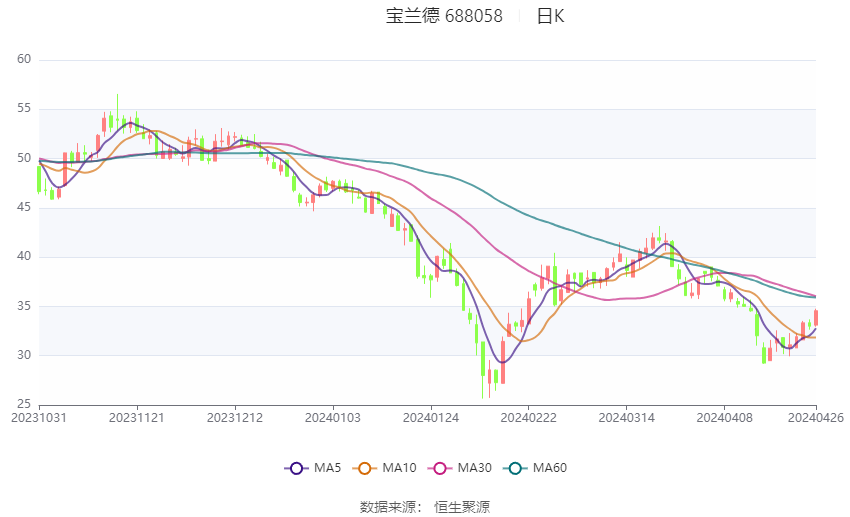
Task: Click the data source 恒生聚源 text
Action: click(462, 507)
